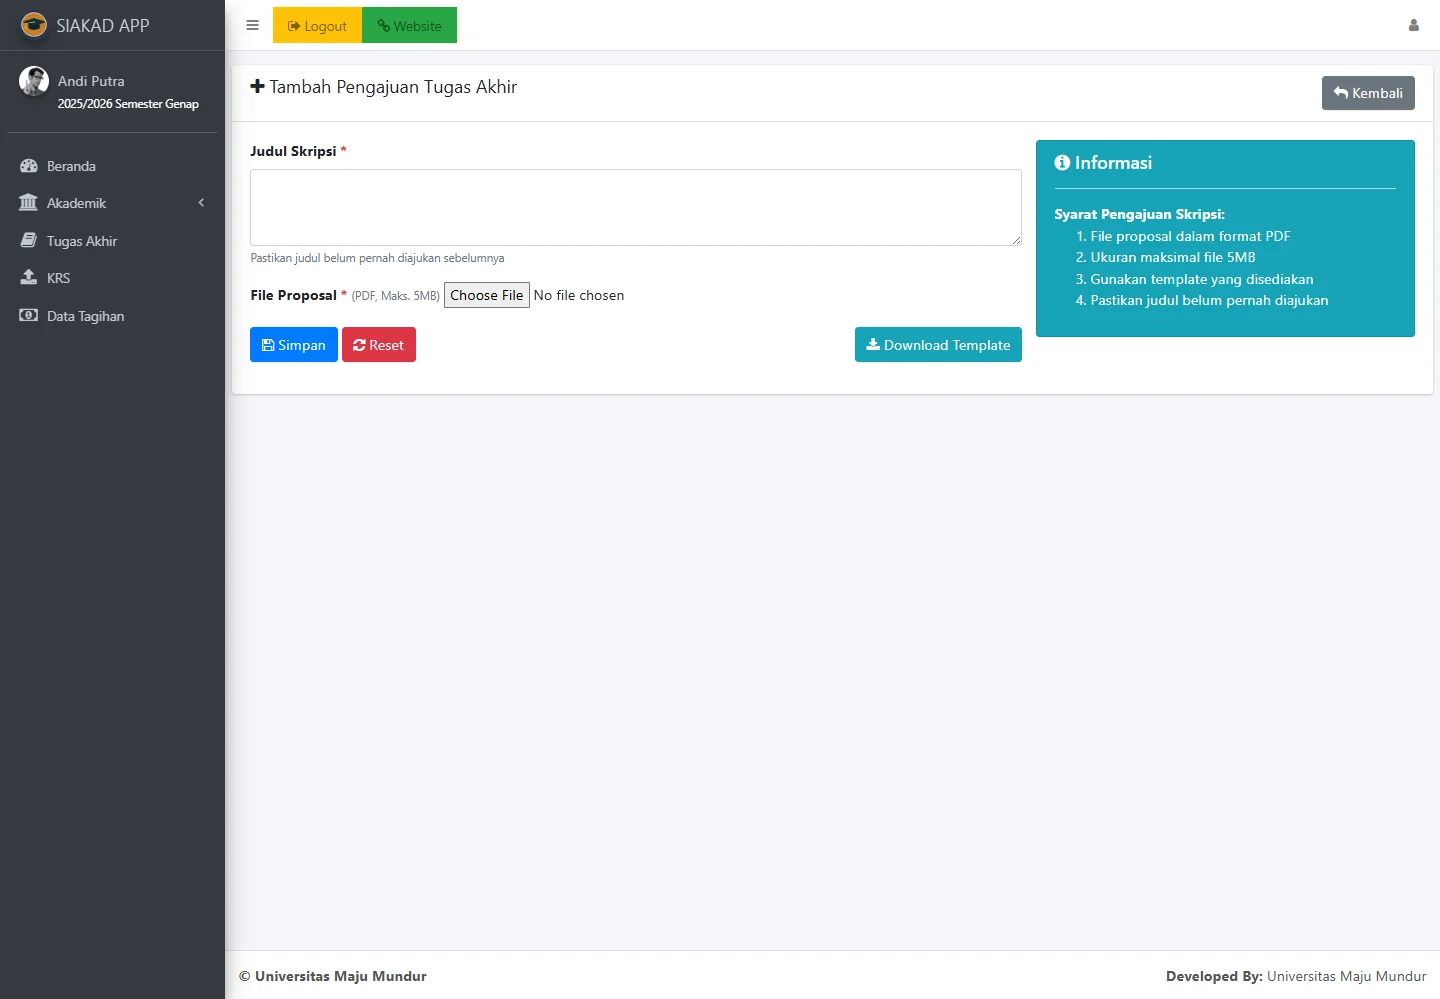Click the SIAKAD APP logo icon

pyautogui.click(x=34, y=25)
